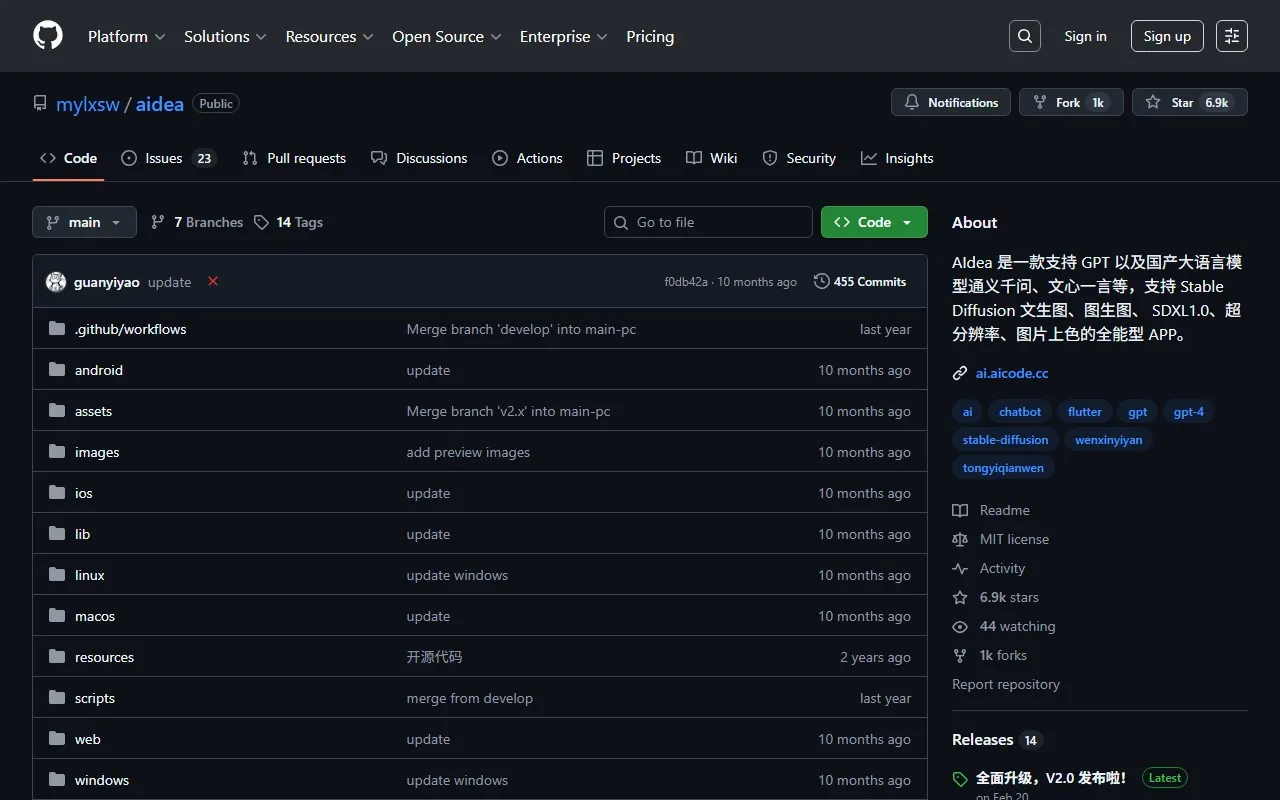Open the search magnifier icon
The width and height of the screenshot is (1280, 800).
tap(1024, 36)
